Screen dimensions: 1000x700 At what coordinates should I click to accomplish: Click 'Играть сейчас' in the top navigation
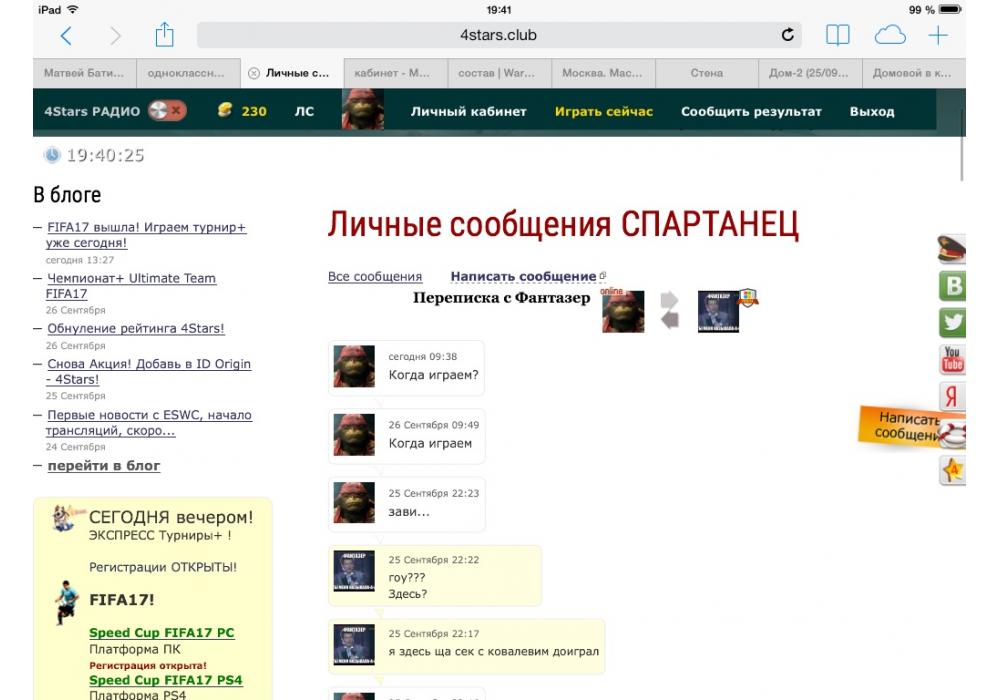pyautogui.click(x=604, y=111)
